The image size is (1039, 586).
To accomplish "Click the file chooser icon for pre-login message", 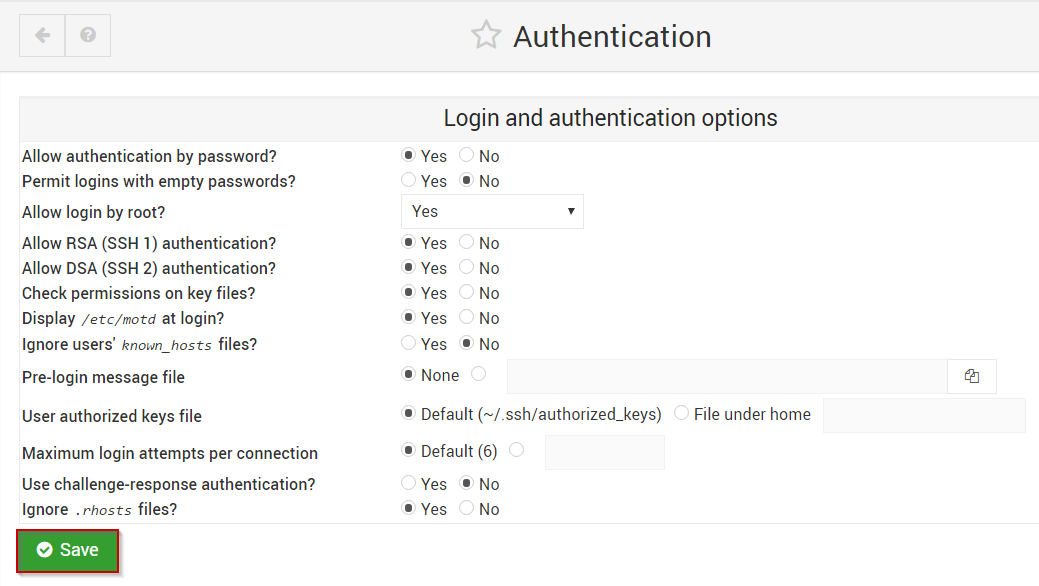I will point(971,377).
